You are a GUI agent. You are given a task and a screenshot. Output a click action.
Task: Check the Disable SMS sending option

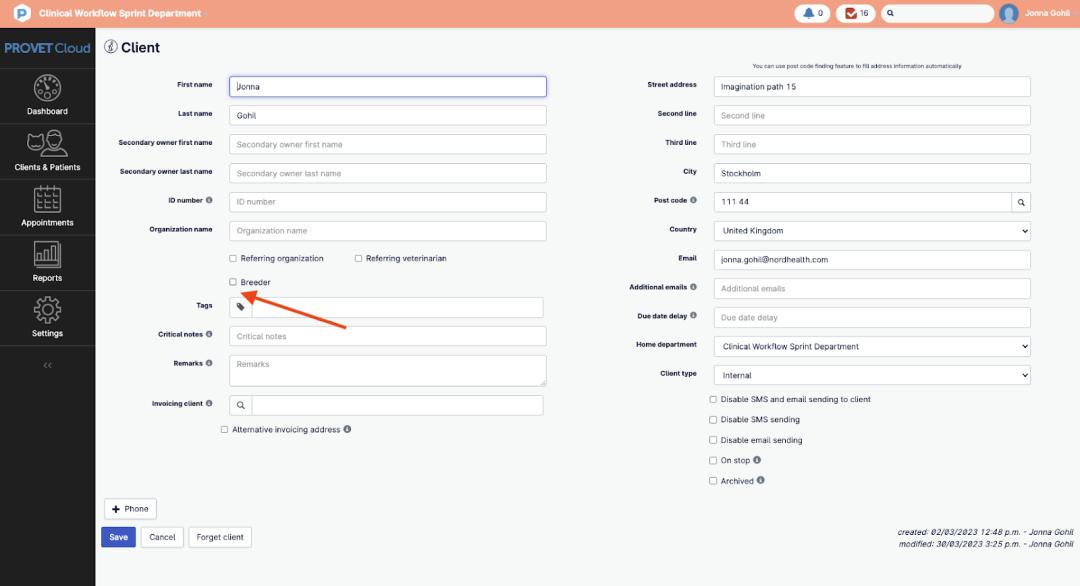pyautogui.click(x=713, y=420)
